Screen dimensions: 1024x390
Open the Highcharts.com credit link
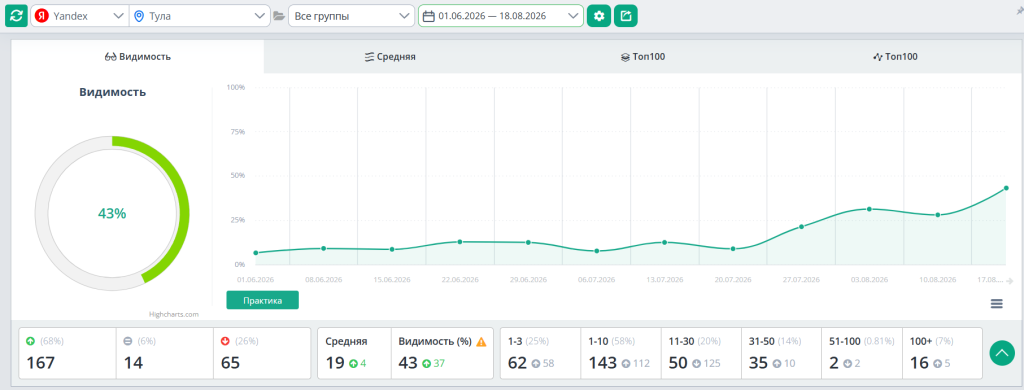click(173, 314)
